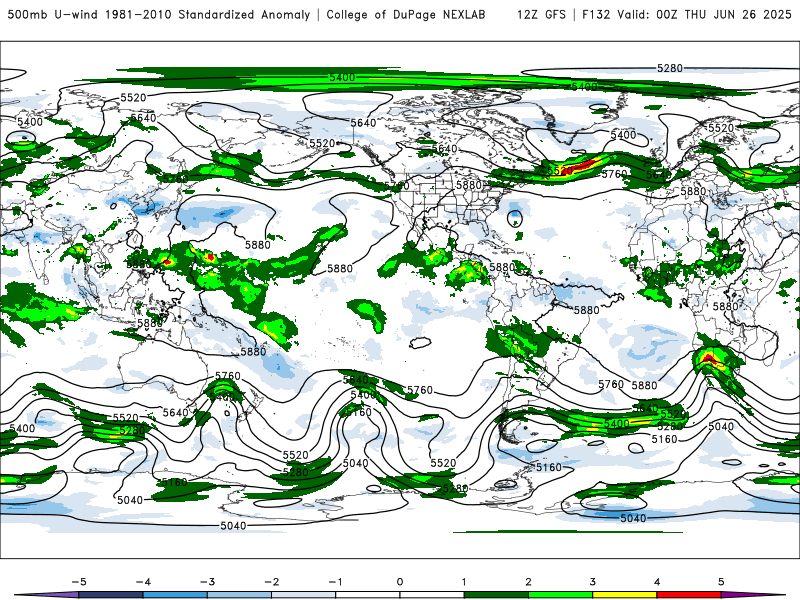Click the '−5' colorbar tick label
This screenshot has height=600, width=800.
click(79, 582)
